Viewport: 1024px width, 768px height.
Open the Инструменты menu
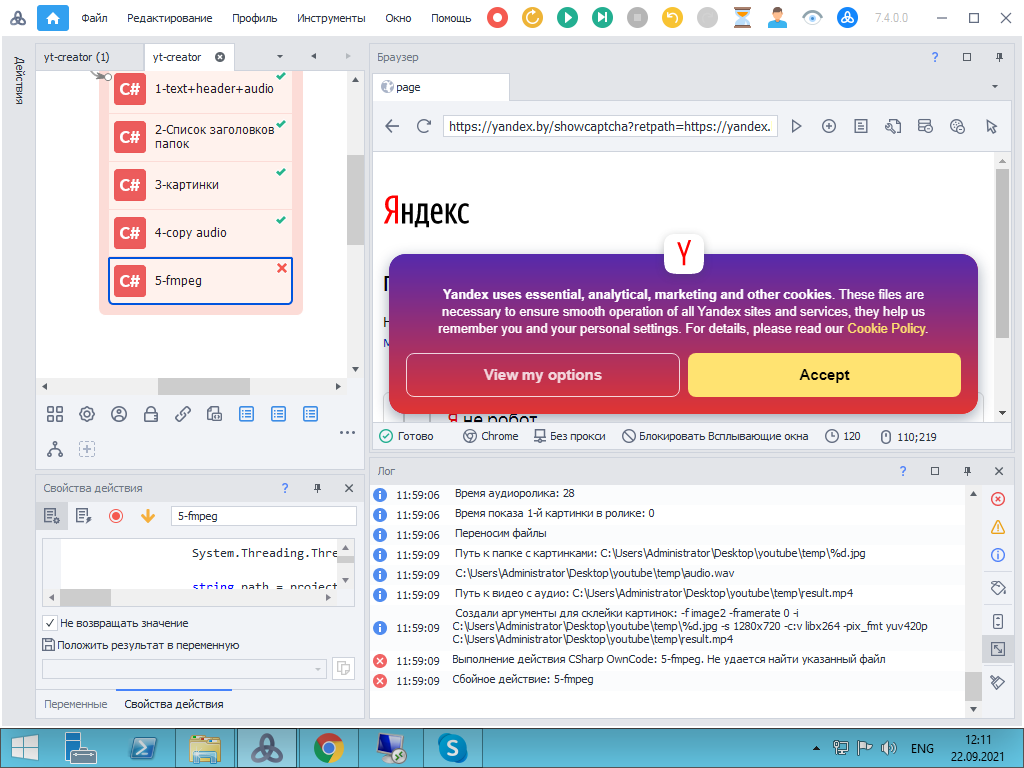(x=331, y=18)
